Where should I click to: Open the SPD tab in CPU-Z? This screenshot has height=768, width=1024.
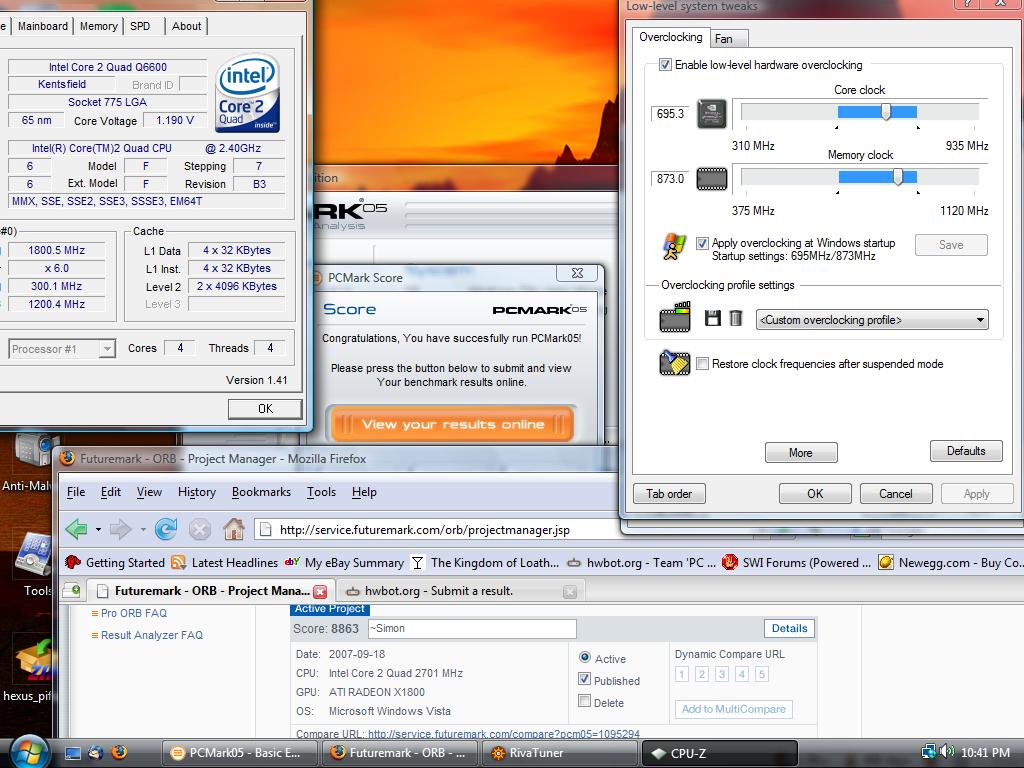coord(140,26)
